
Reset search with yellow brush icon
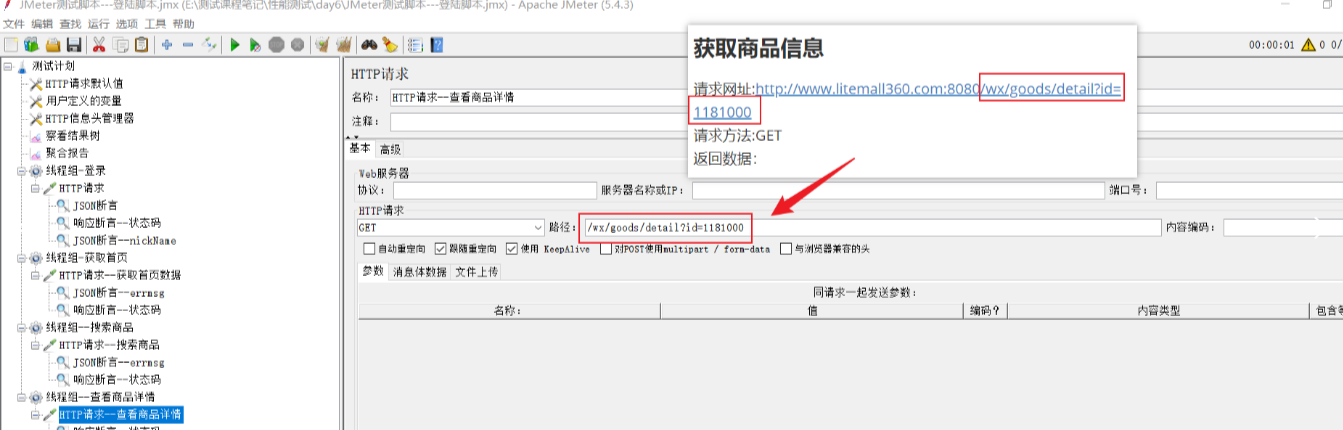(389, 44)
